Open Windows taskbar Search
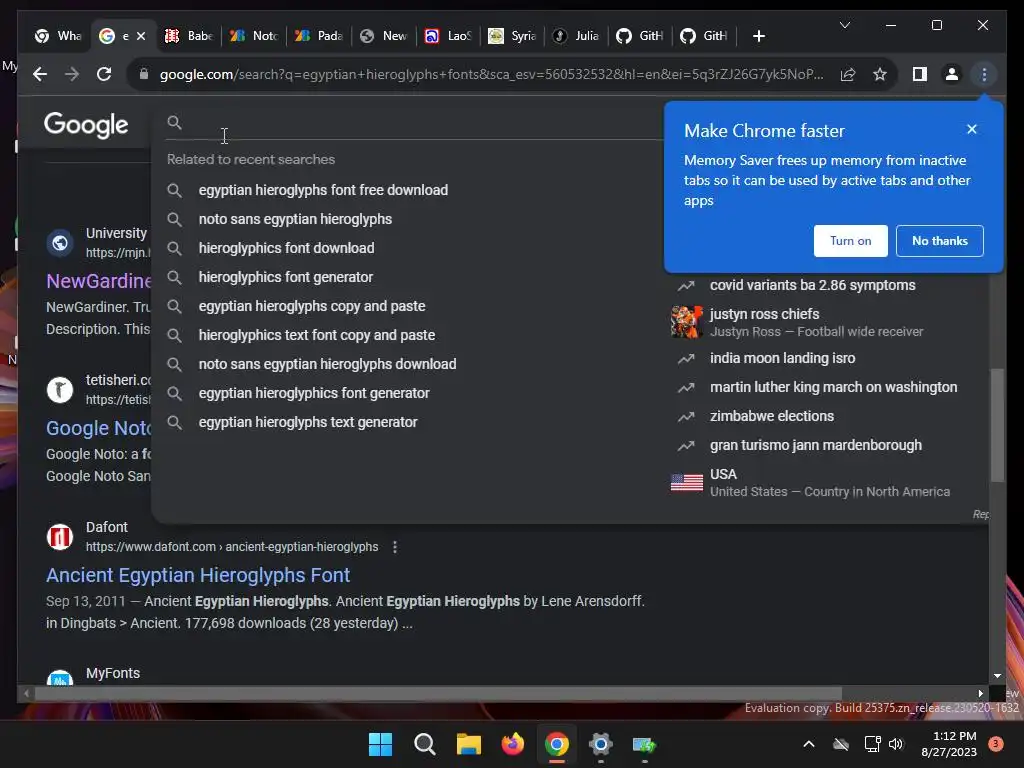Image resolution: width=1024 pixels, height=768 pixels. (x=424, y=744)
